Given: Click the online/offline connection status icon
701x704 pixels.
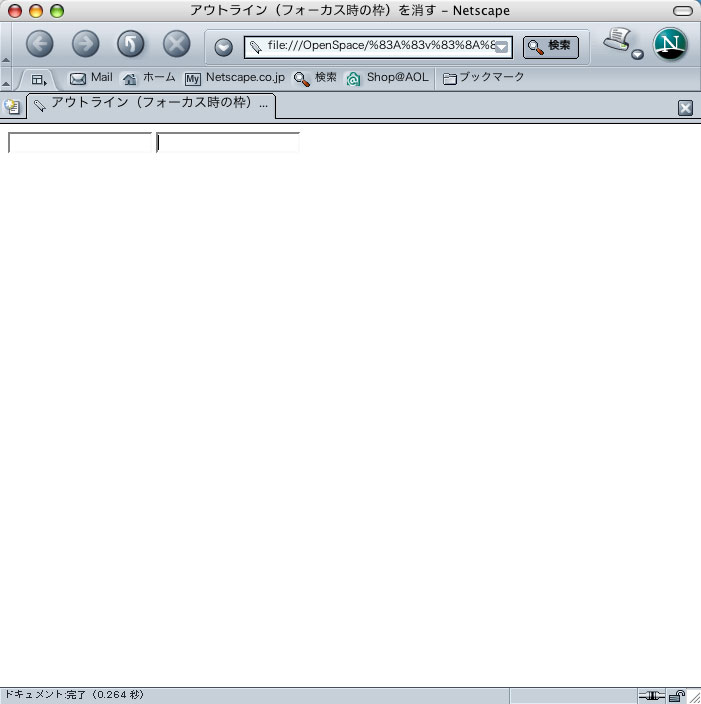Looking at the screenshot, I should (x=652, y=695).
